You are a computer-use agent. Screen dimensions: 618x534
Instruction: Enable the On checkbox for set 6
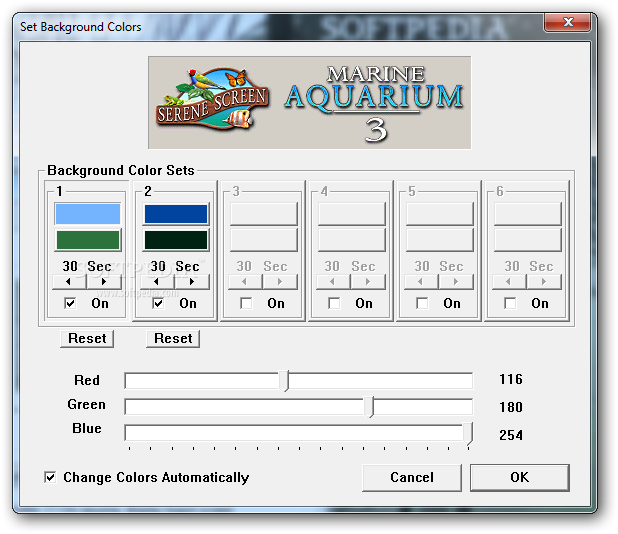pos(510,303)
